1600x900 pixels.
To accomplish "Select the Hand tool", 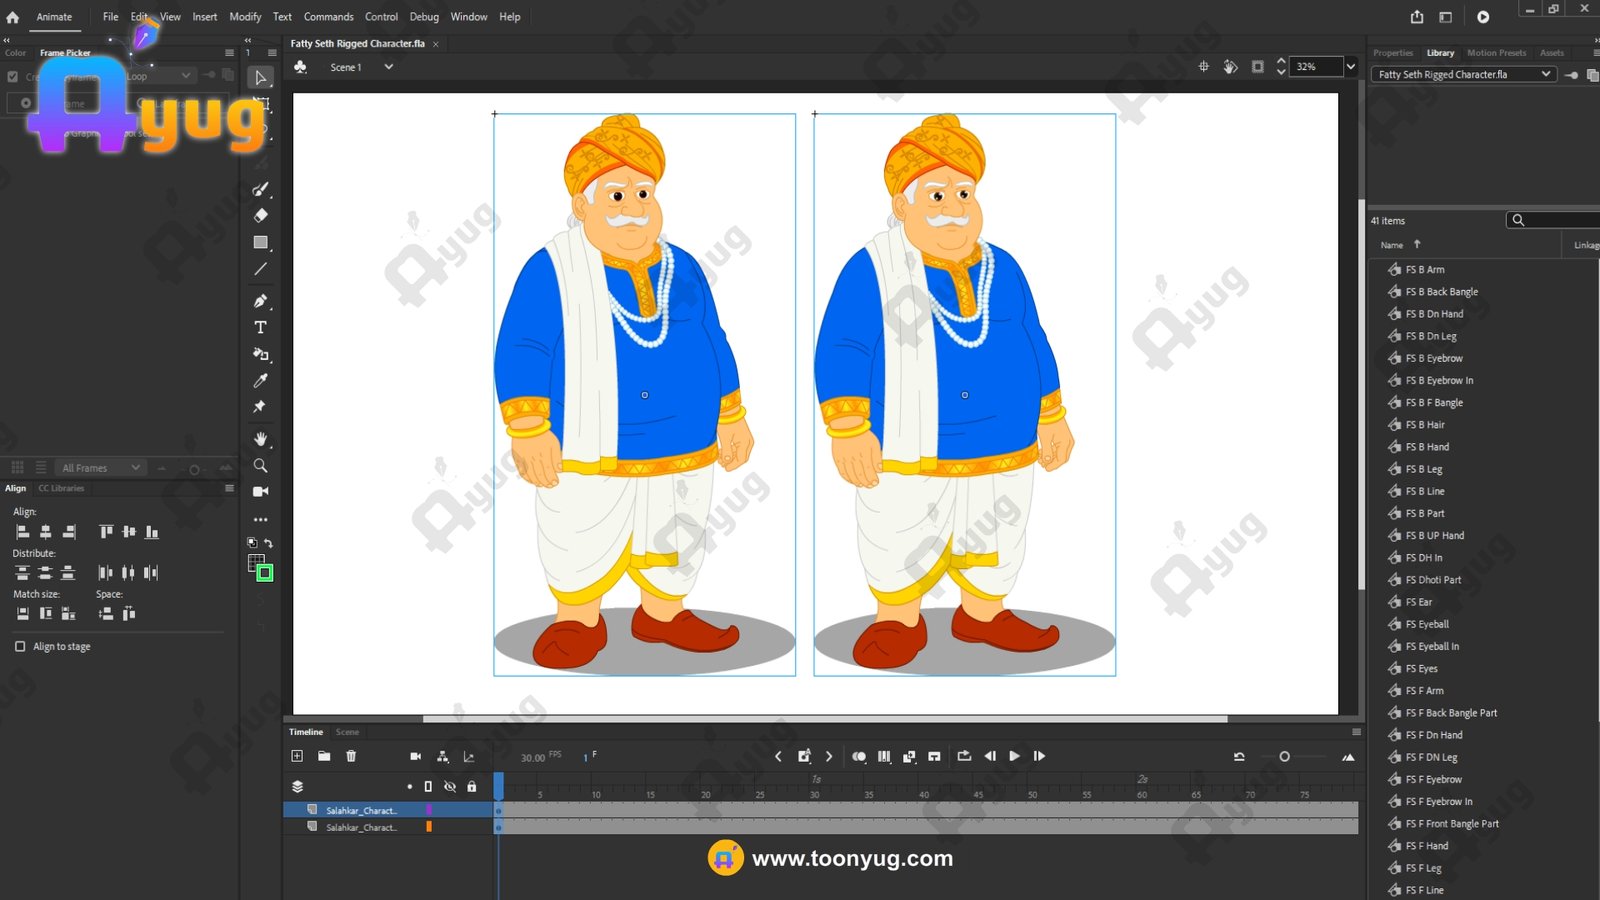I will 260,439.
